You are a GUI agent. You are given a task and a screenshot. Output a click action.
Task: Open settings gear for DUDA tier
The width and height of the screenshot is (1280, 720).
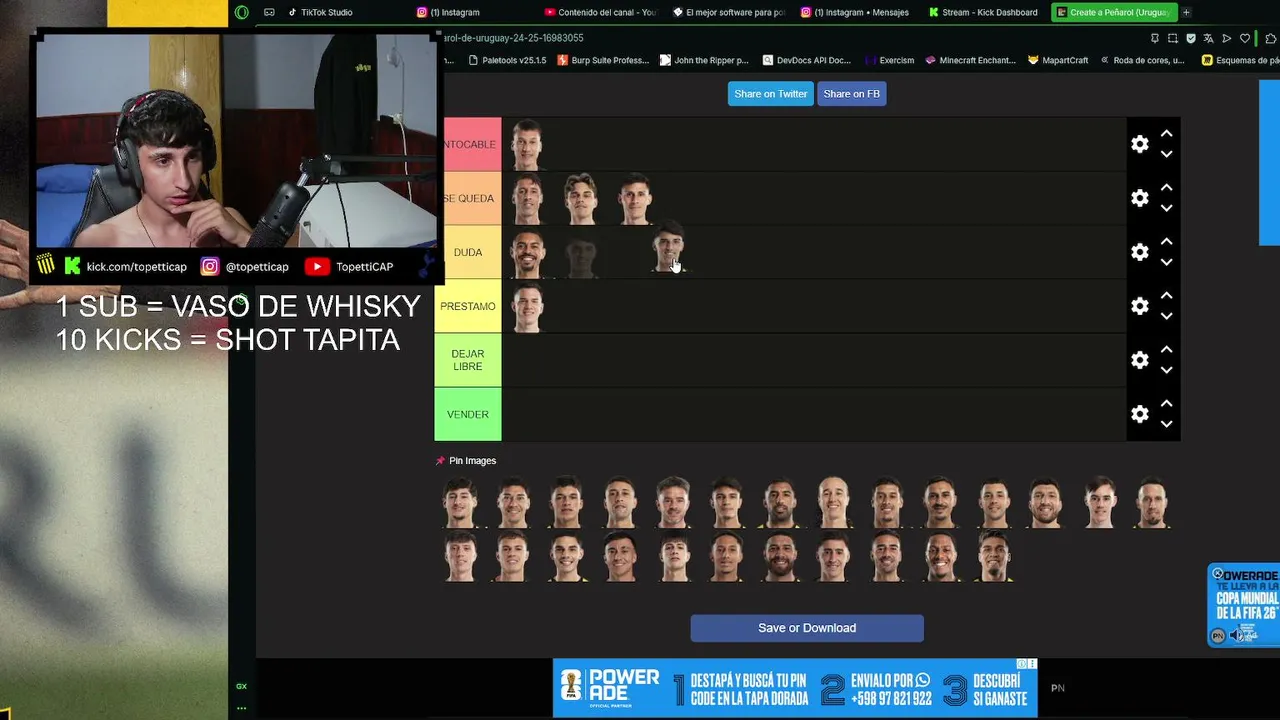(1140, 252)
